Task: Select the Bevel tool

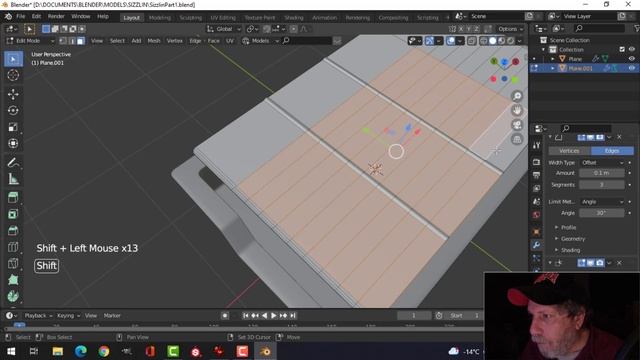Action: click(x=13, y=231)
